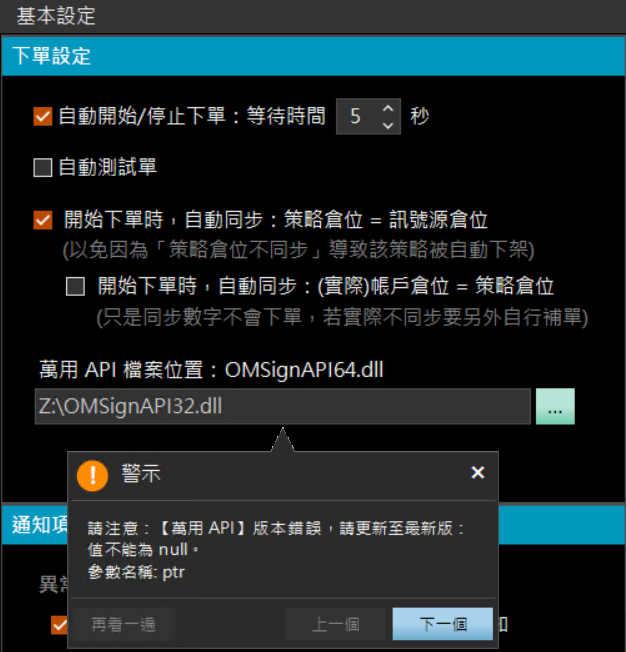Click the 下一個 button
626x652 pixels.
[x=443, y=624]
